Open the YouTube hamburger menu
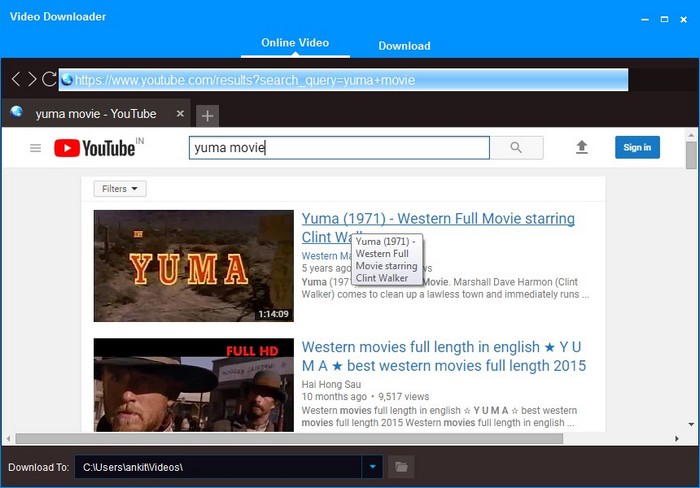Screen dimensions: 700x488 click(35, 148)
